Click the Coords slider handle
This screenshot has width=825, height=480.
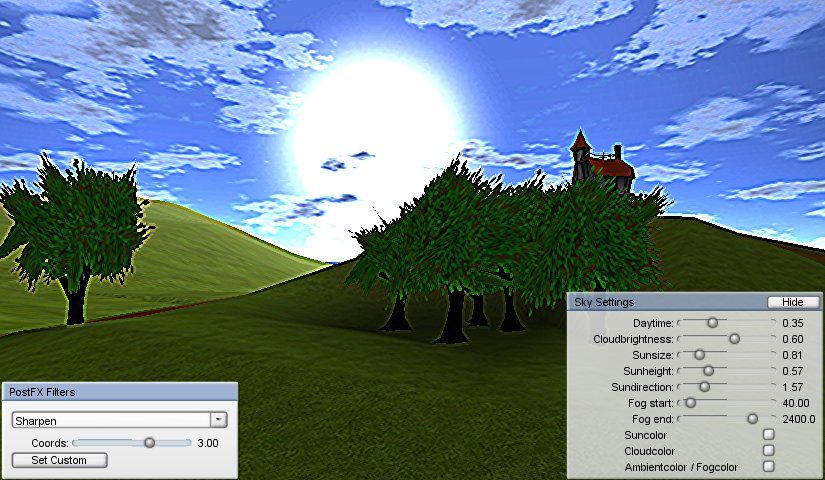point(150,442)
